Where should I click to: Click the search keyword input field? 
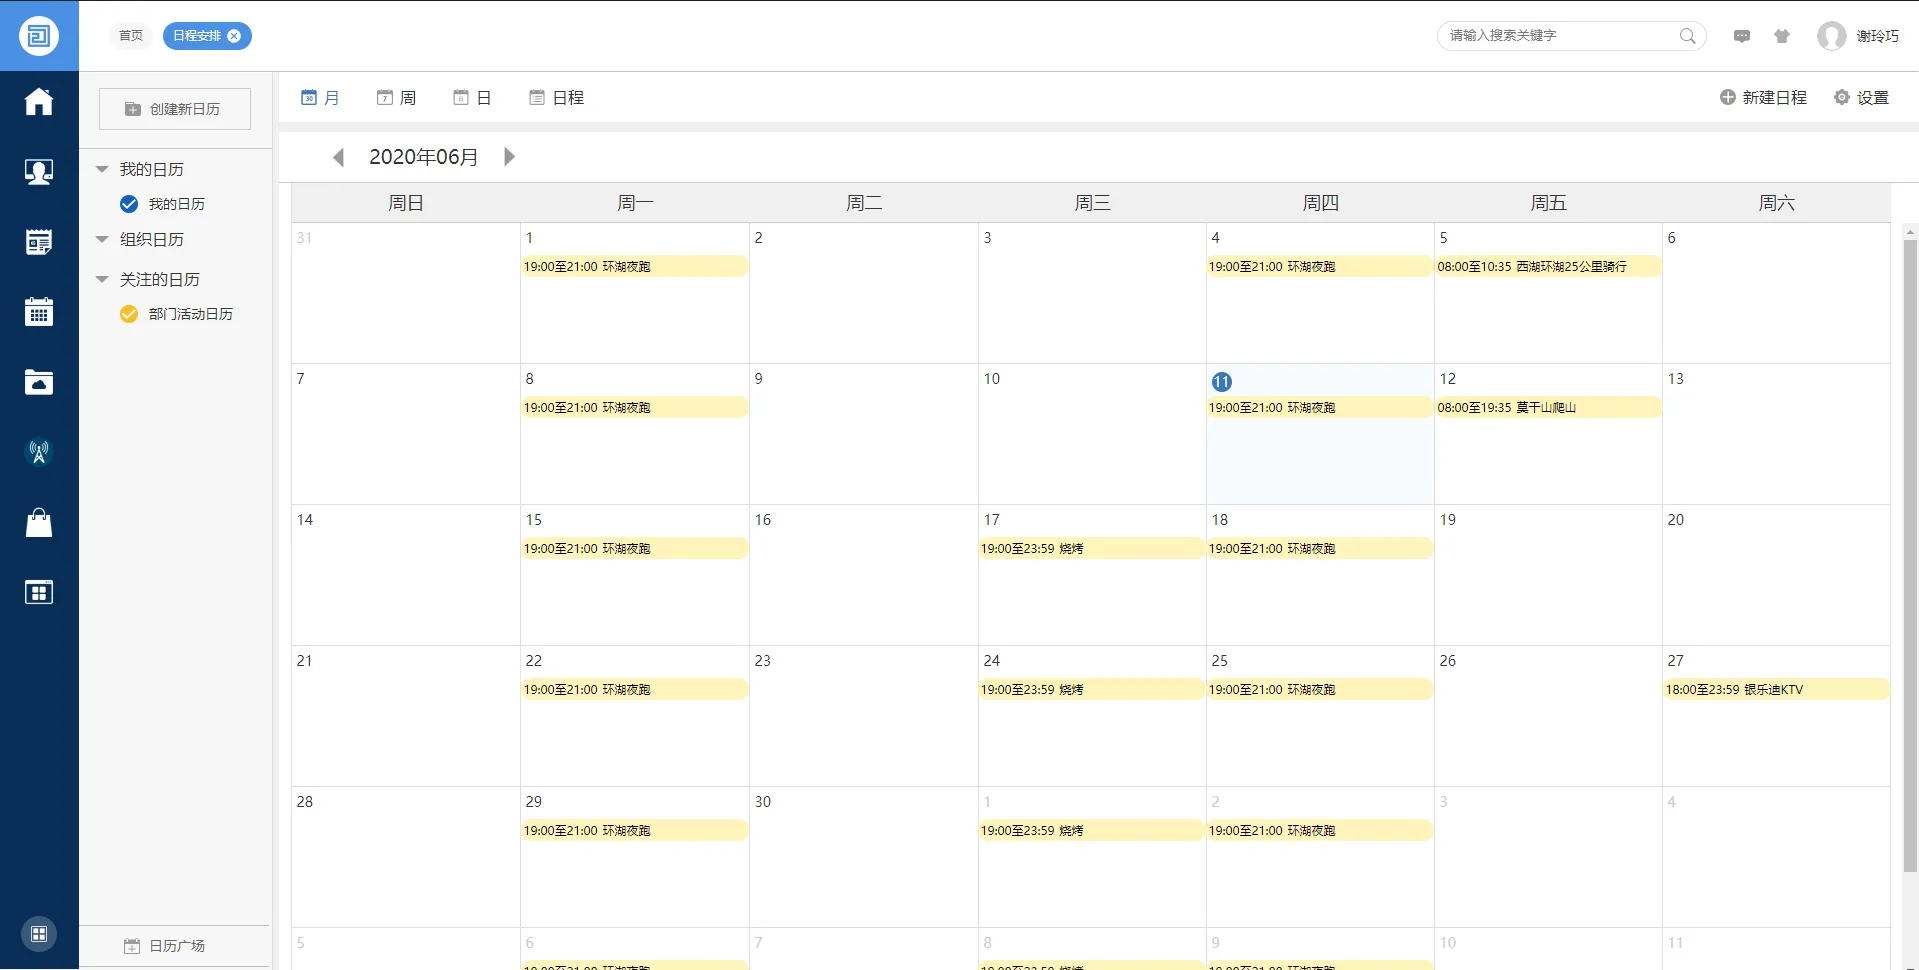[1560, 36]
